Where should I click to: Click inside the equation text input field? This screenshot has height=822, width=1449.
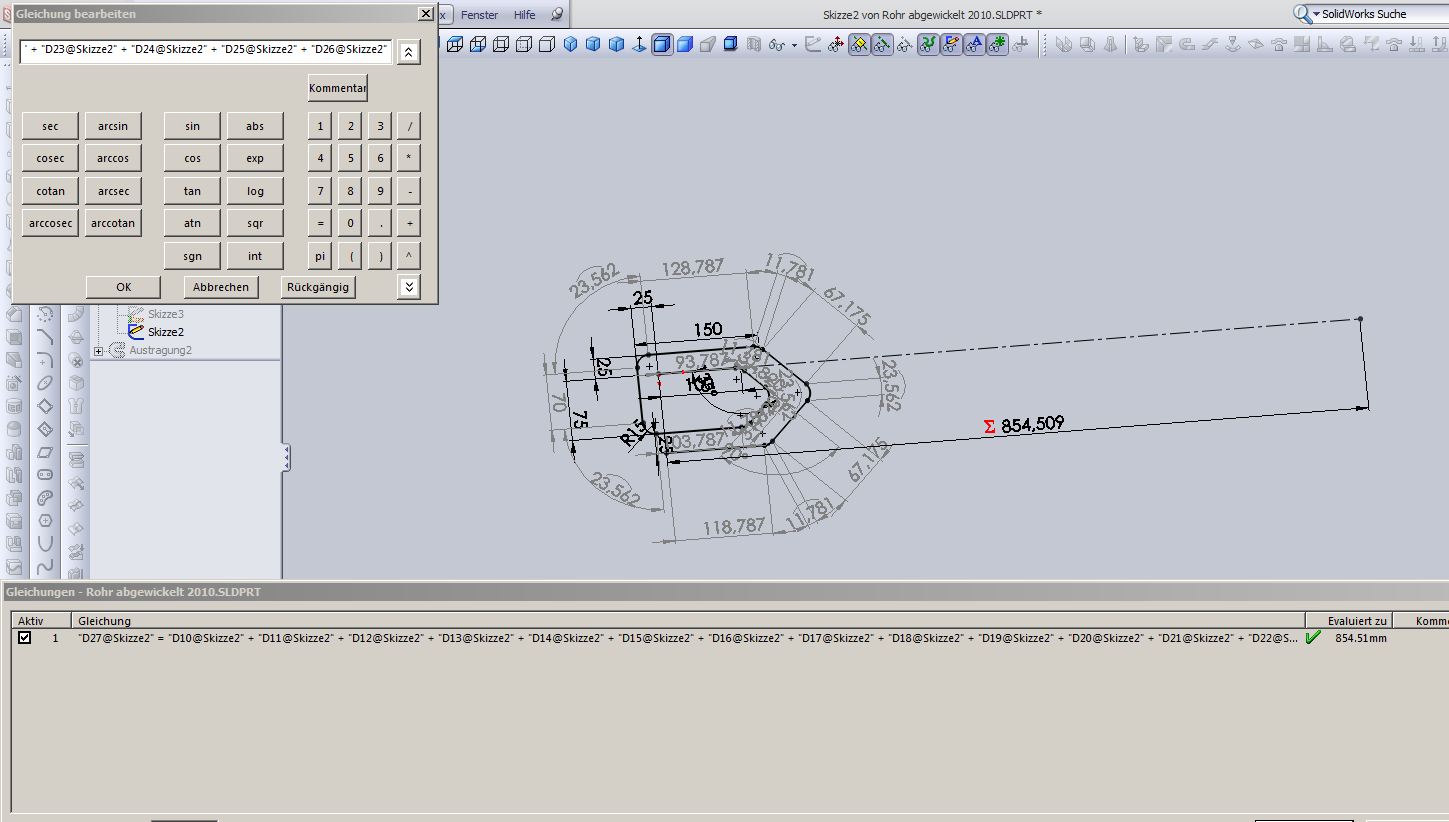205,50
